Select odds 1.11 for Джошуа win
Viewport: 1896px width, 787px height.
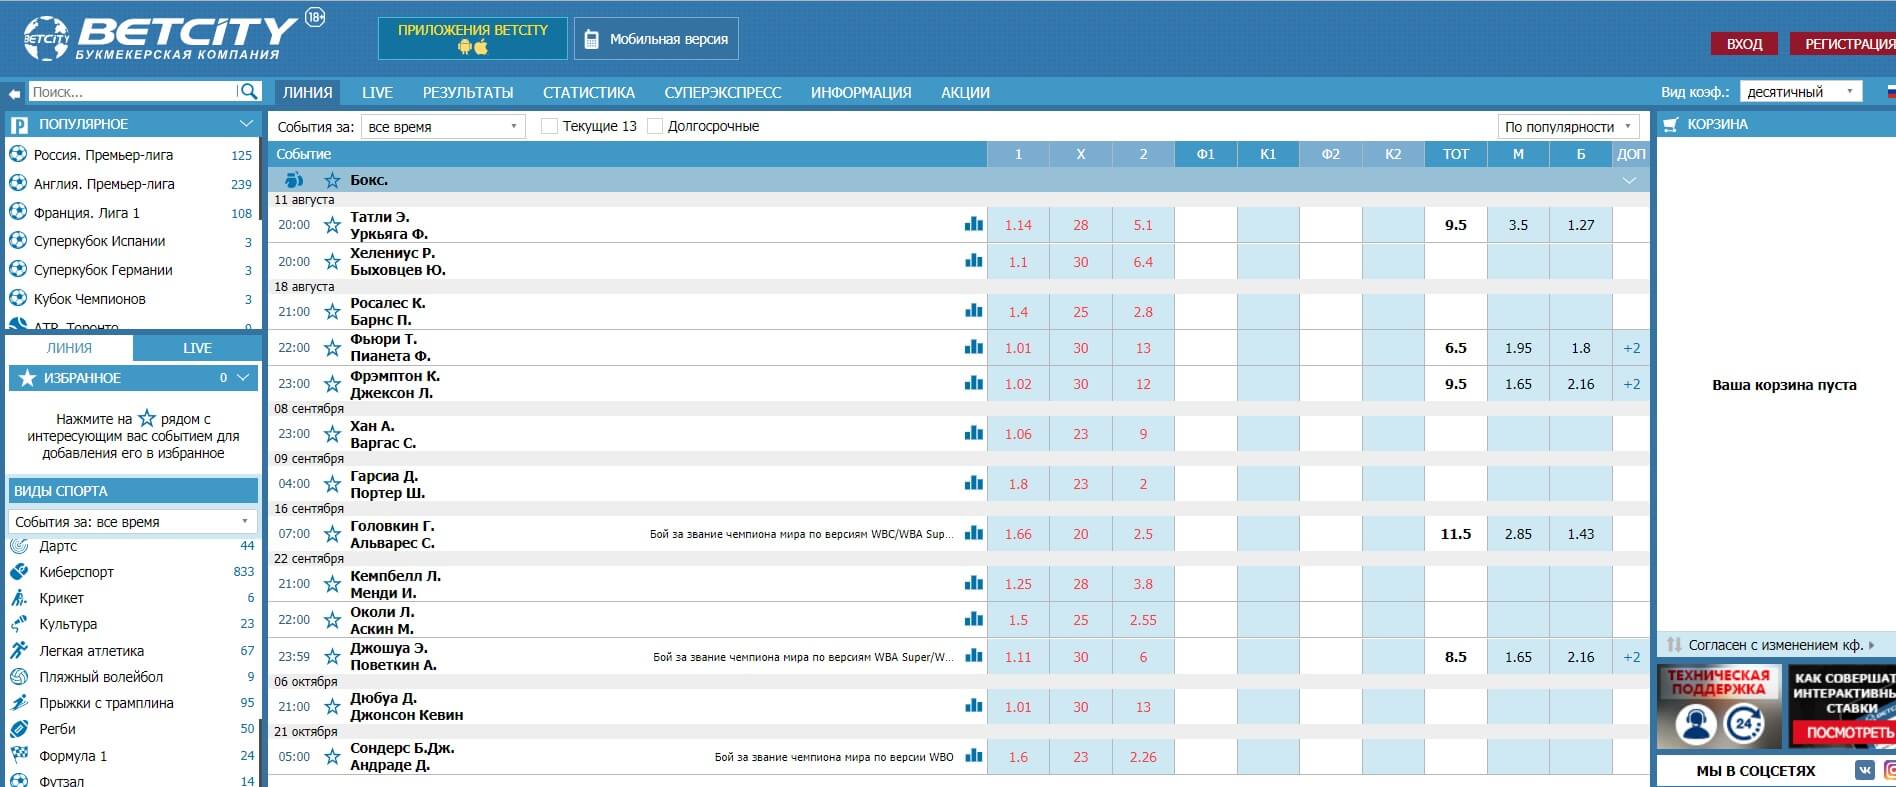(1018, 657)
